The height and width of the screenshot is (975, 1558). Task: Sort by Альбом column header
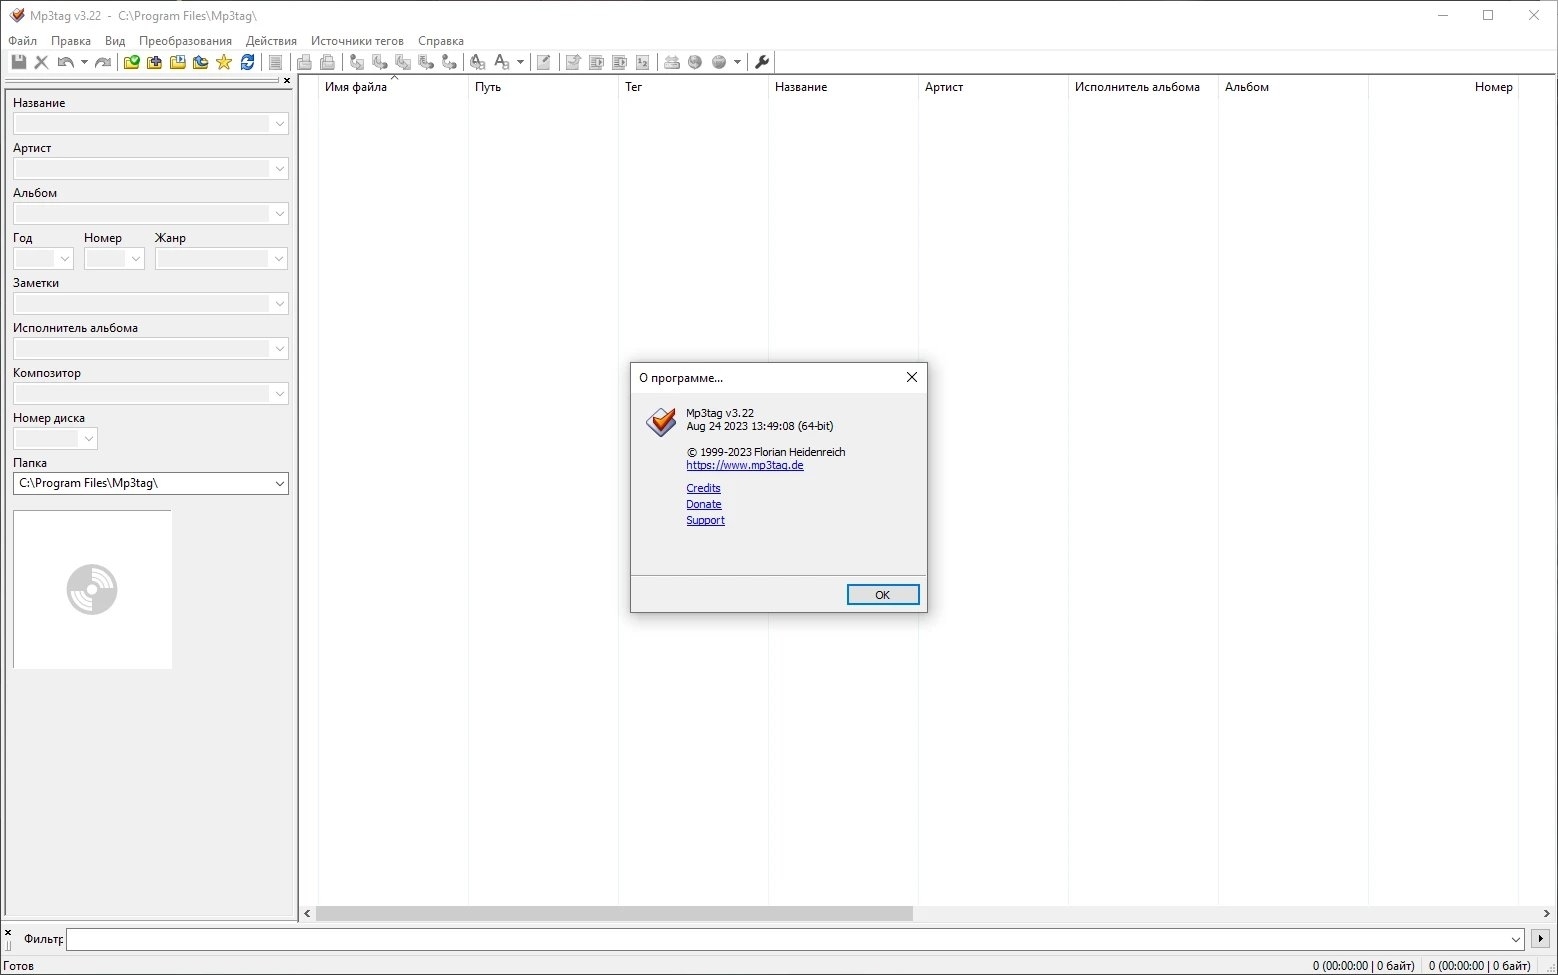pyautogui.click(x=1293, y=87)
